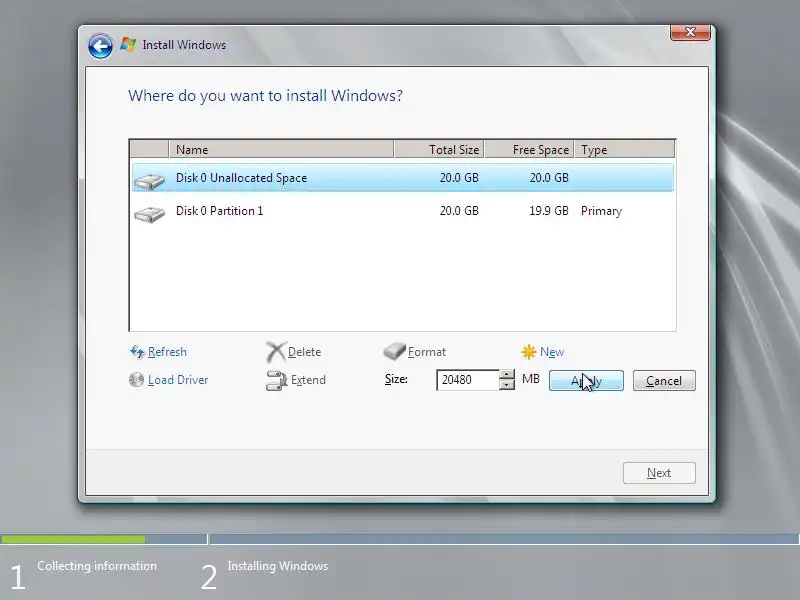Sort by the Name column header

[281, 149]
